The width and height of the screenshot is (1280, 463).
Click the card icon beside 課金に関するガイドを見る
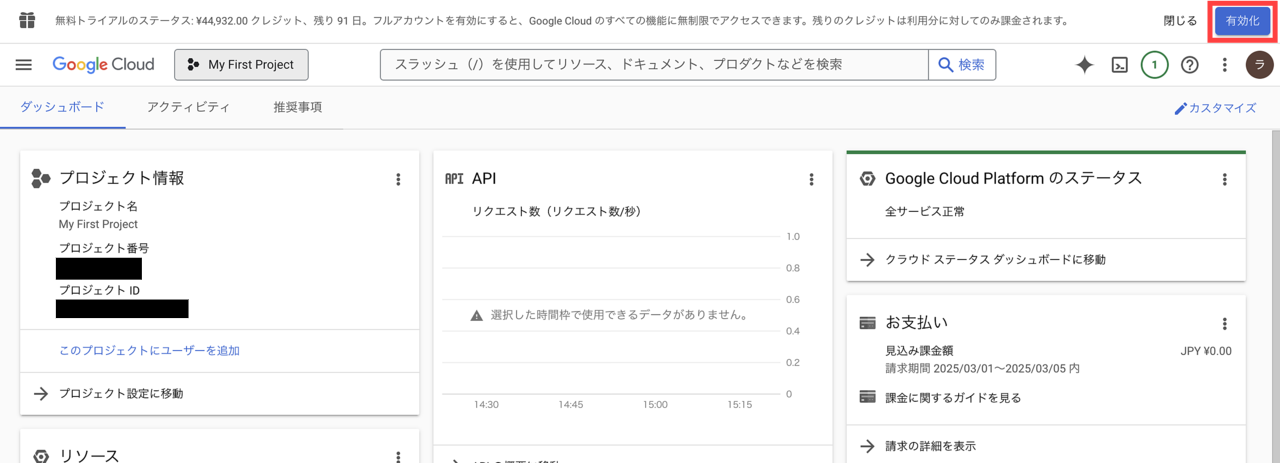click(x=868, y=397)
